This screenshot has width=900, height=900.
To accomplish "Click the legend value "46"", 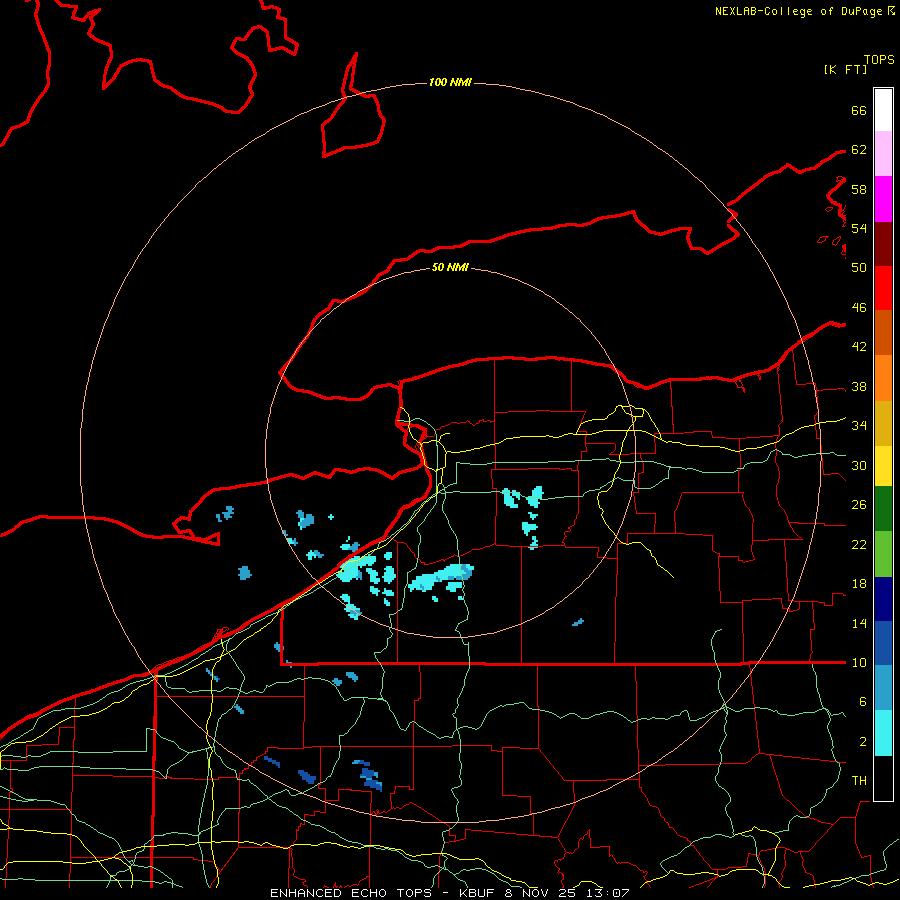I will tap(859, 308).
